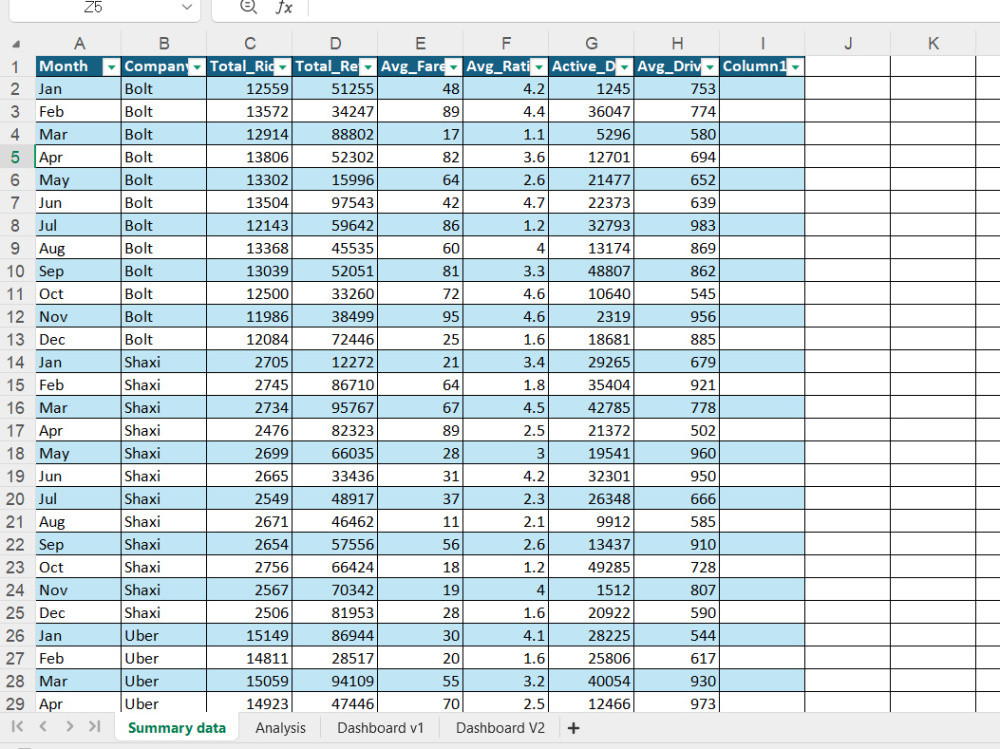Open the Month column filter dropdown
Image resolution: width=1000 pixels, height=749 pixels.
pyautogui.click(x=110, y=66)
